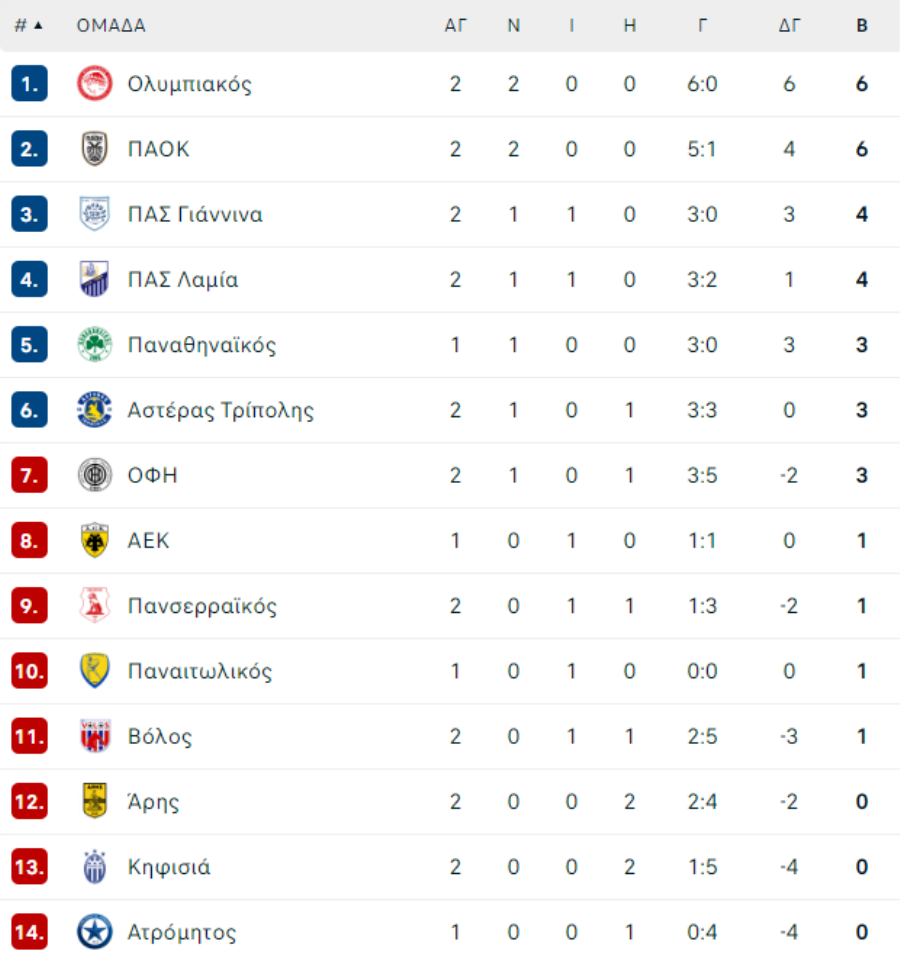Click the ΟΦΗ circular badge
Viewport: 900px width, 960px height.
94,474
